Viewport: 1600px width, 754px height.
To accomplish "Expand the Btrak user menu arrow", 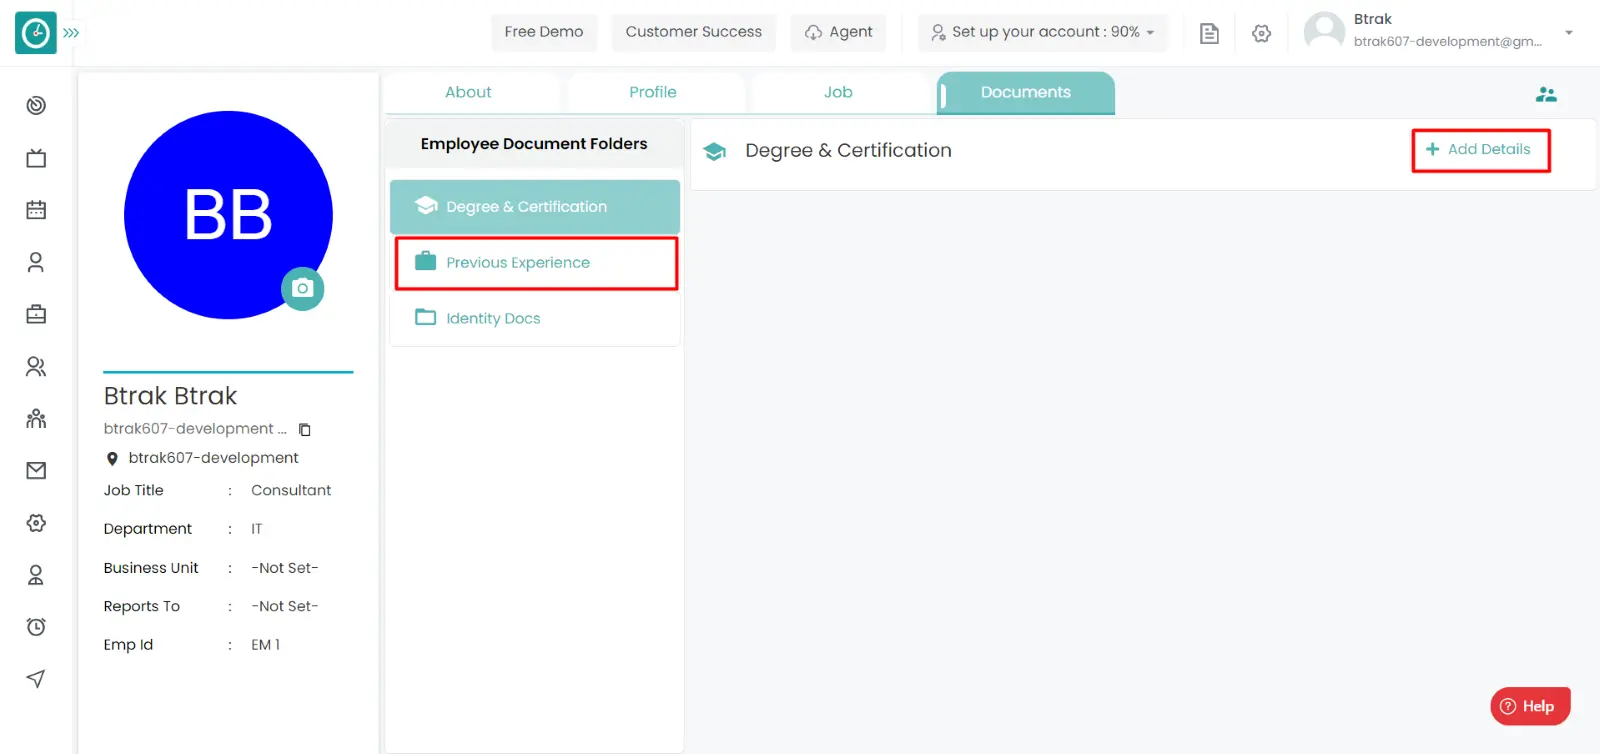I will 1569,33.
